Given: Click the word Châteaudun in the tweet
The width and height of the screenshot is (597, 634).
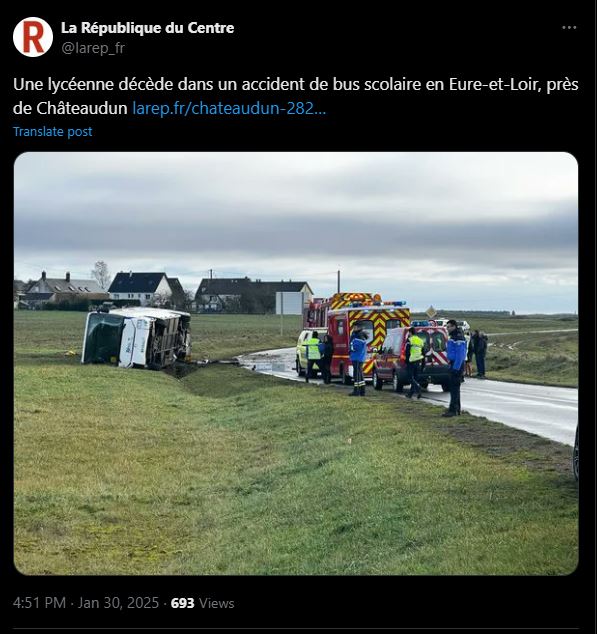Looking at the screenshot, I should point(82,108).
